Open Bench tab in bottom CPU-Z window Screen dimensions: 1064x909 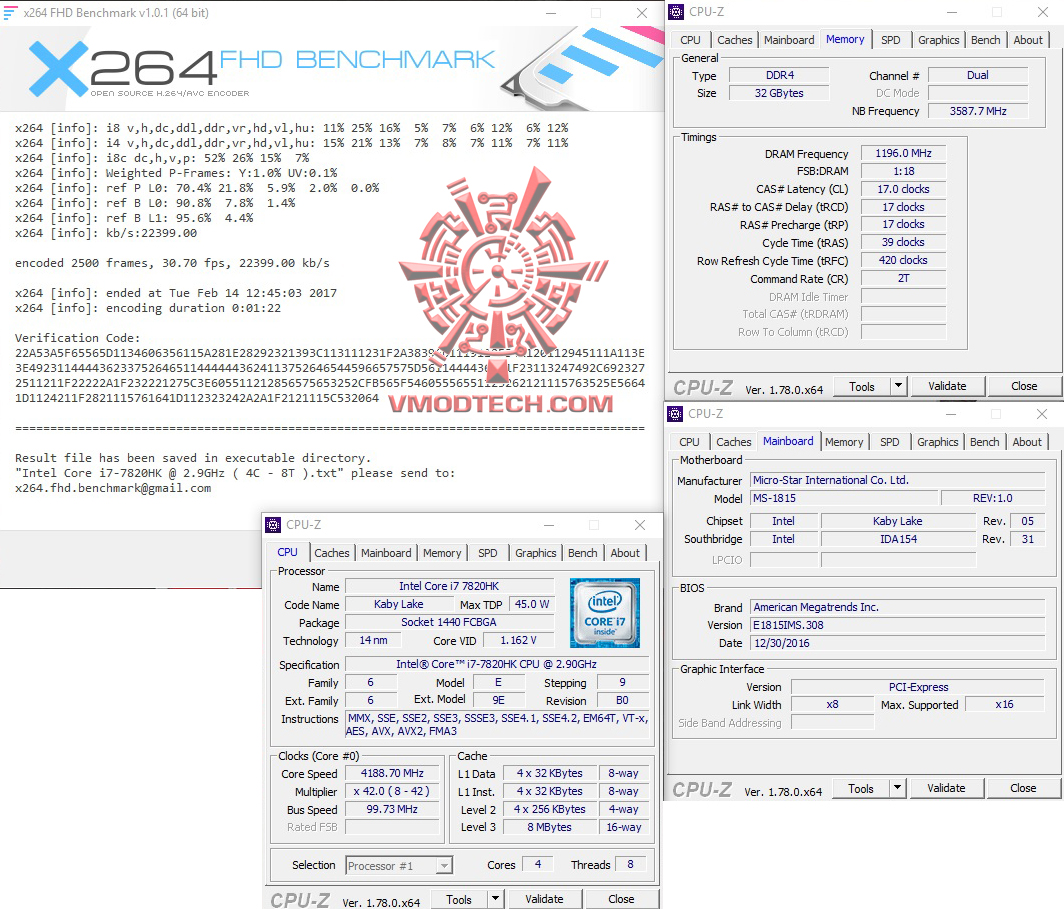click(582, 553)
